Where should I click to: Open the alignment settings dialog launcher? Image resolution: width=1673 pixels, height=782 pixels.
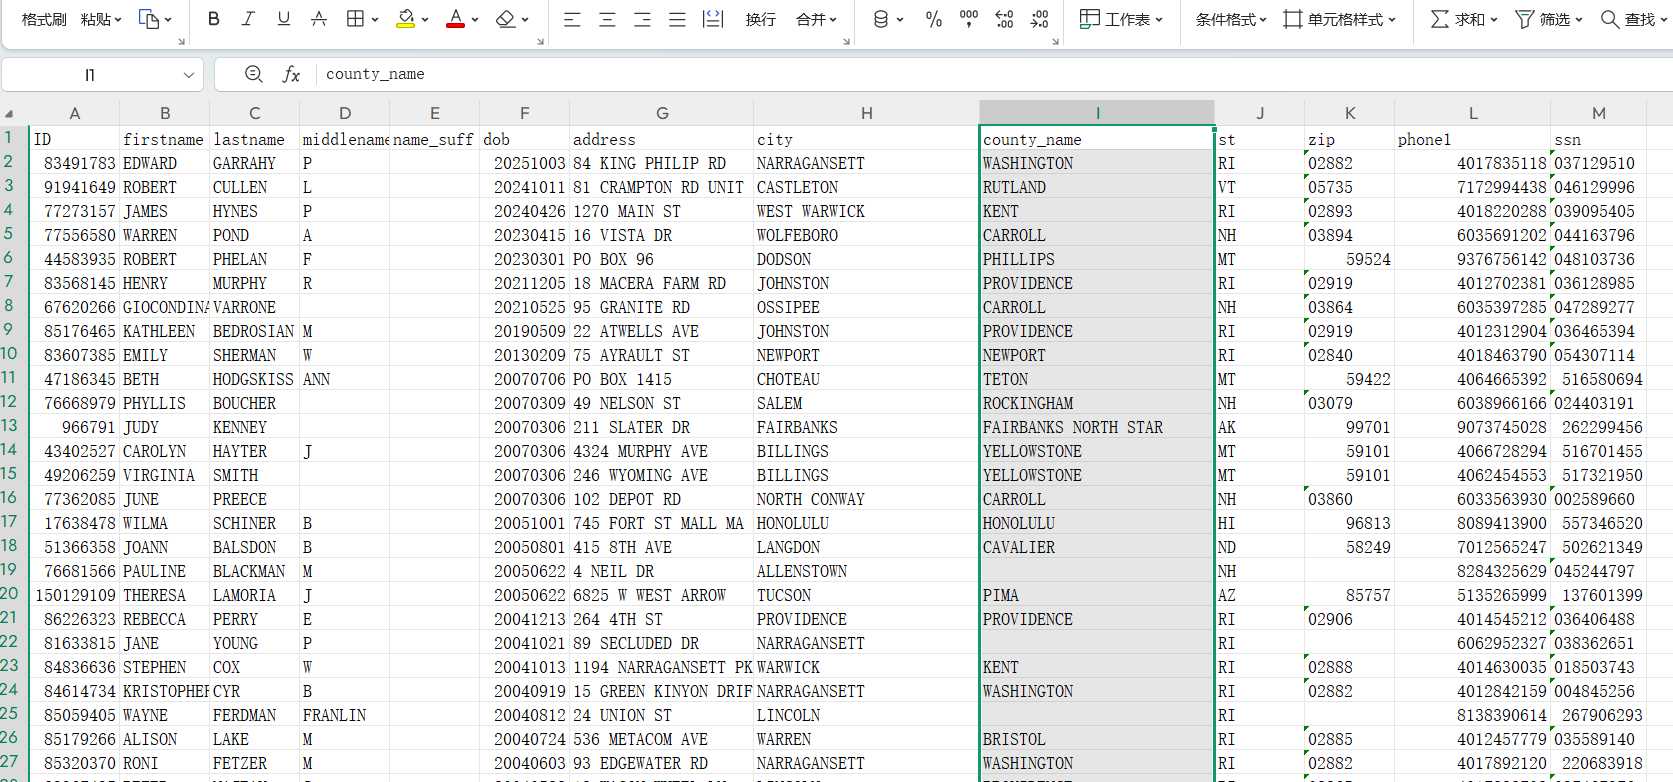[x=846, y=41]
